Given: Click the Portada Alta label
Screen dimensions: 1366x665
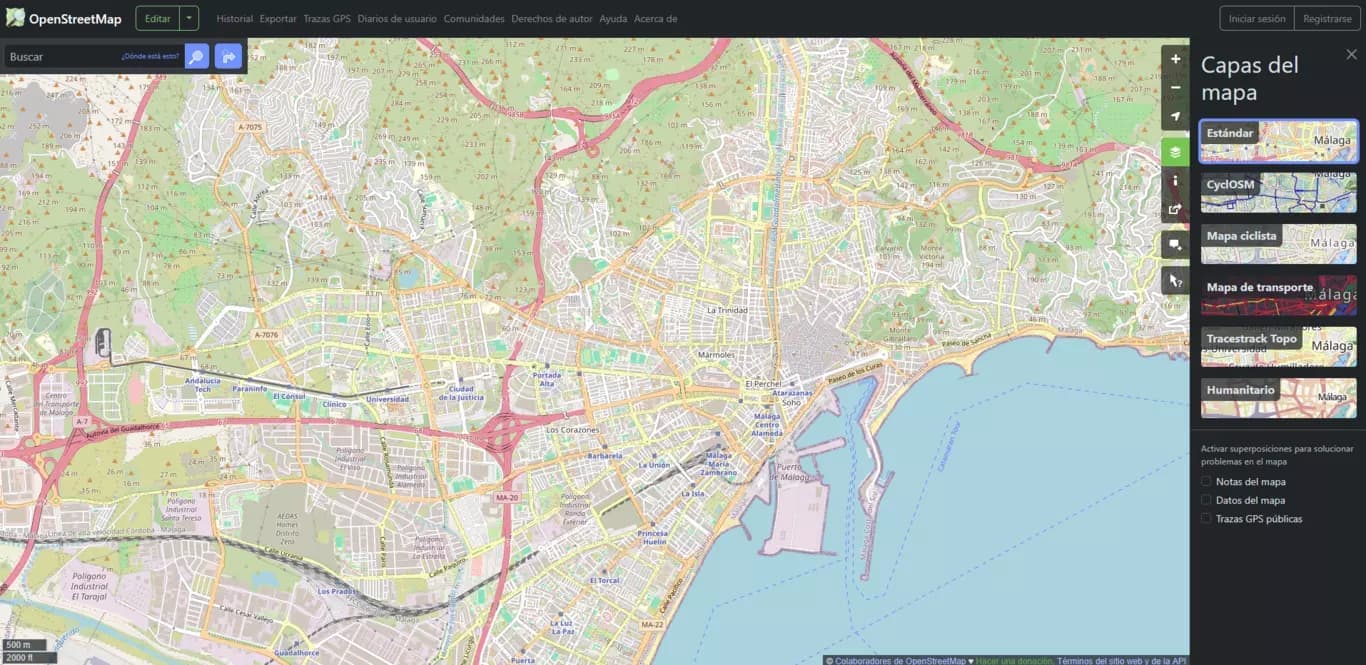Looking at the screenshot, I should (547, 380).
